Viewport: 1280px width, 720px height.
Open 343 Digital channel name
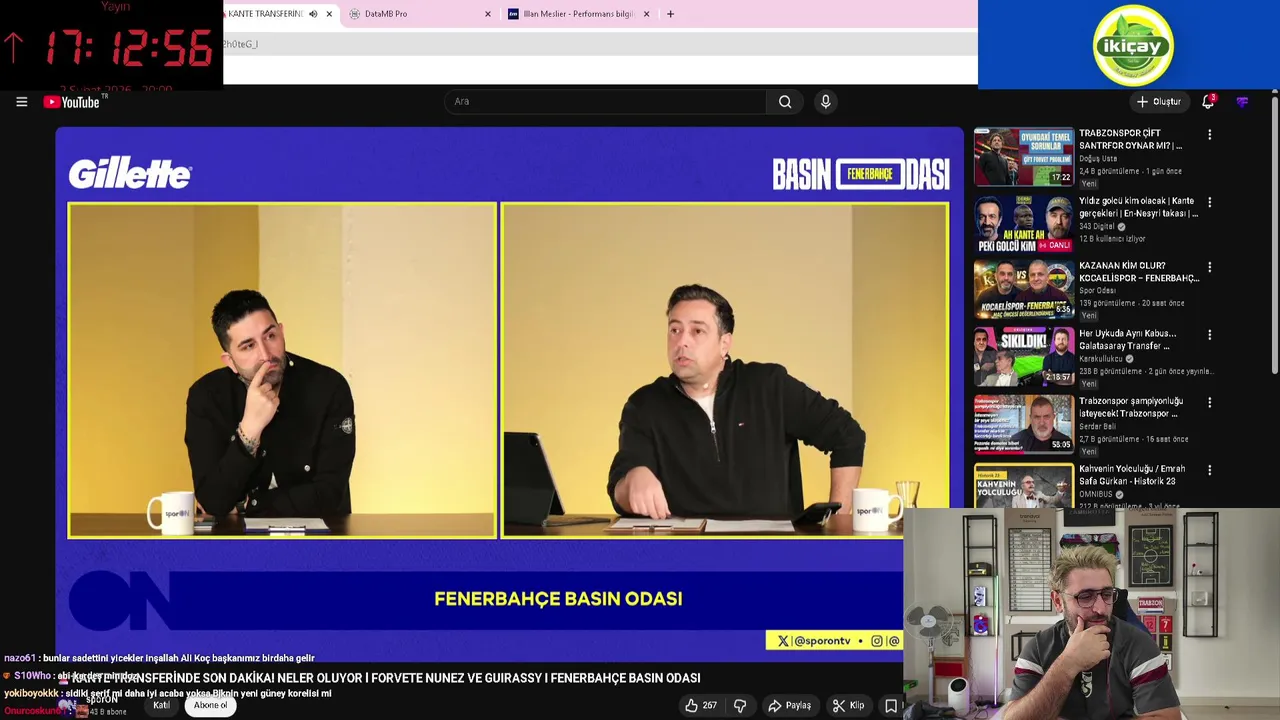coord(1097,227)
